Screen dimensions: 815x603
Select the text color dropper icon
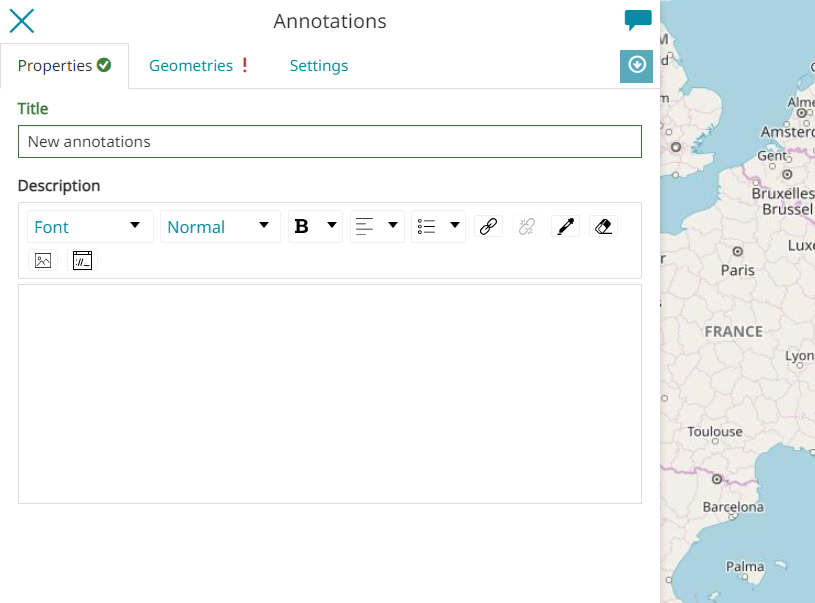565,227
